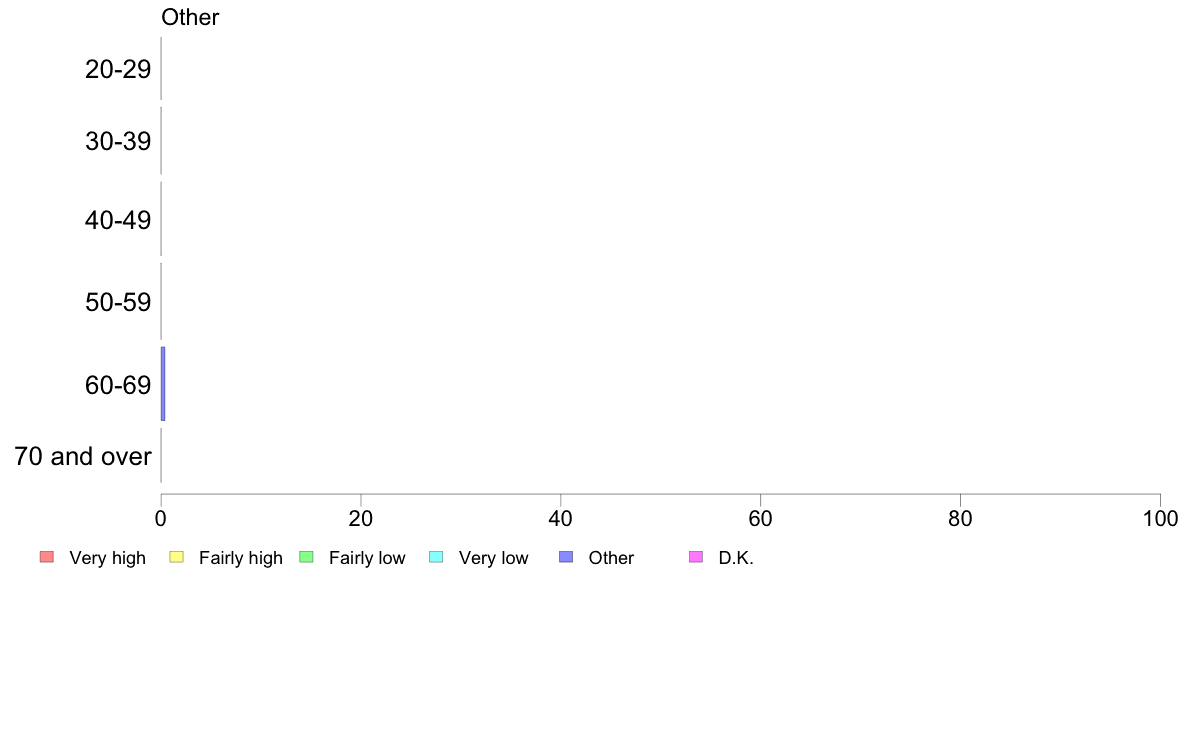Click the Fairly low legend text

click(x=367, y=558)
